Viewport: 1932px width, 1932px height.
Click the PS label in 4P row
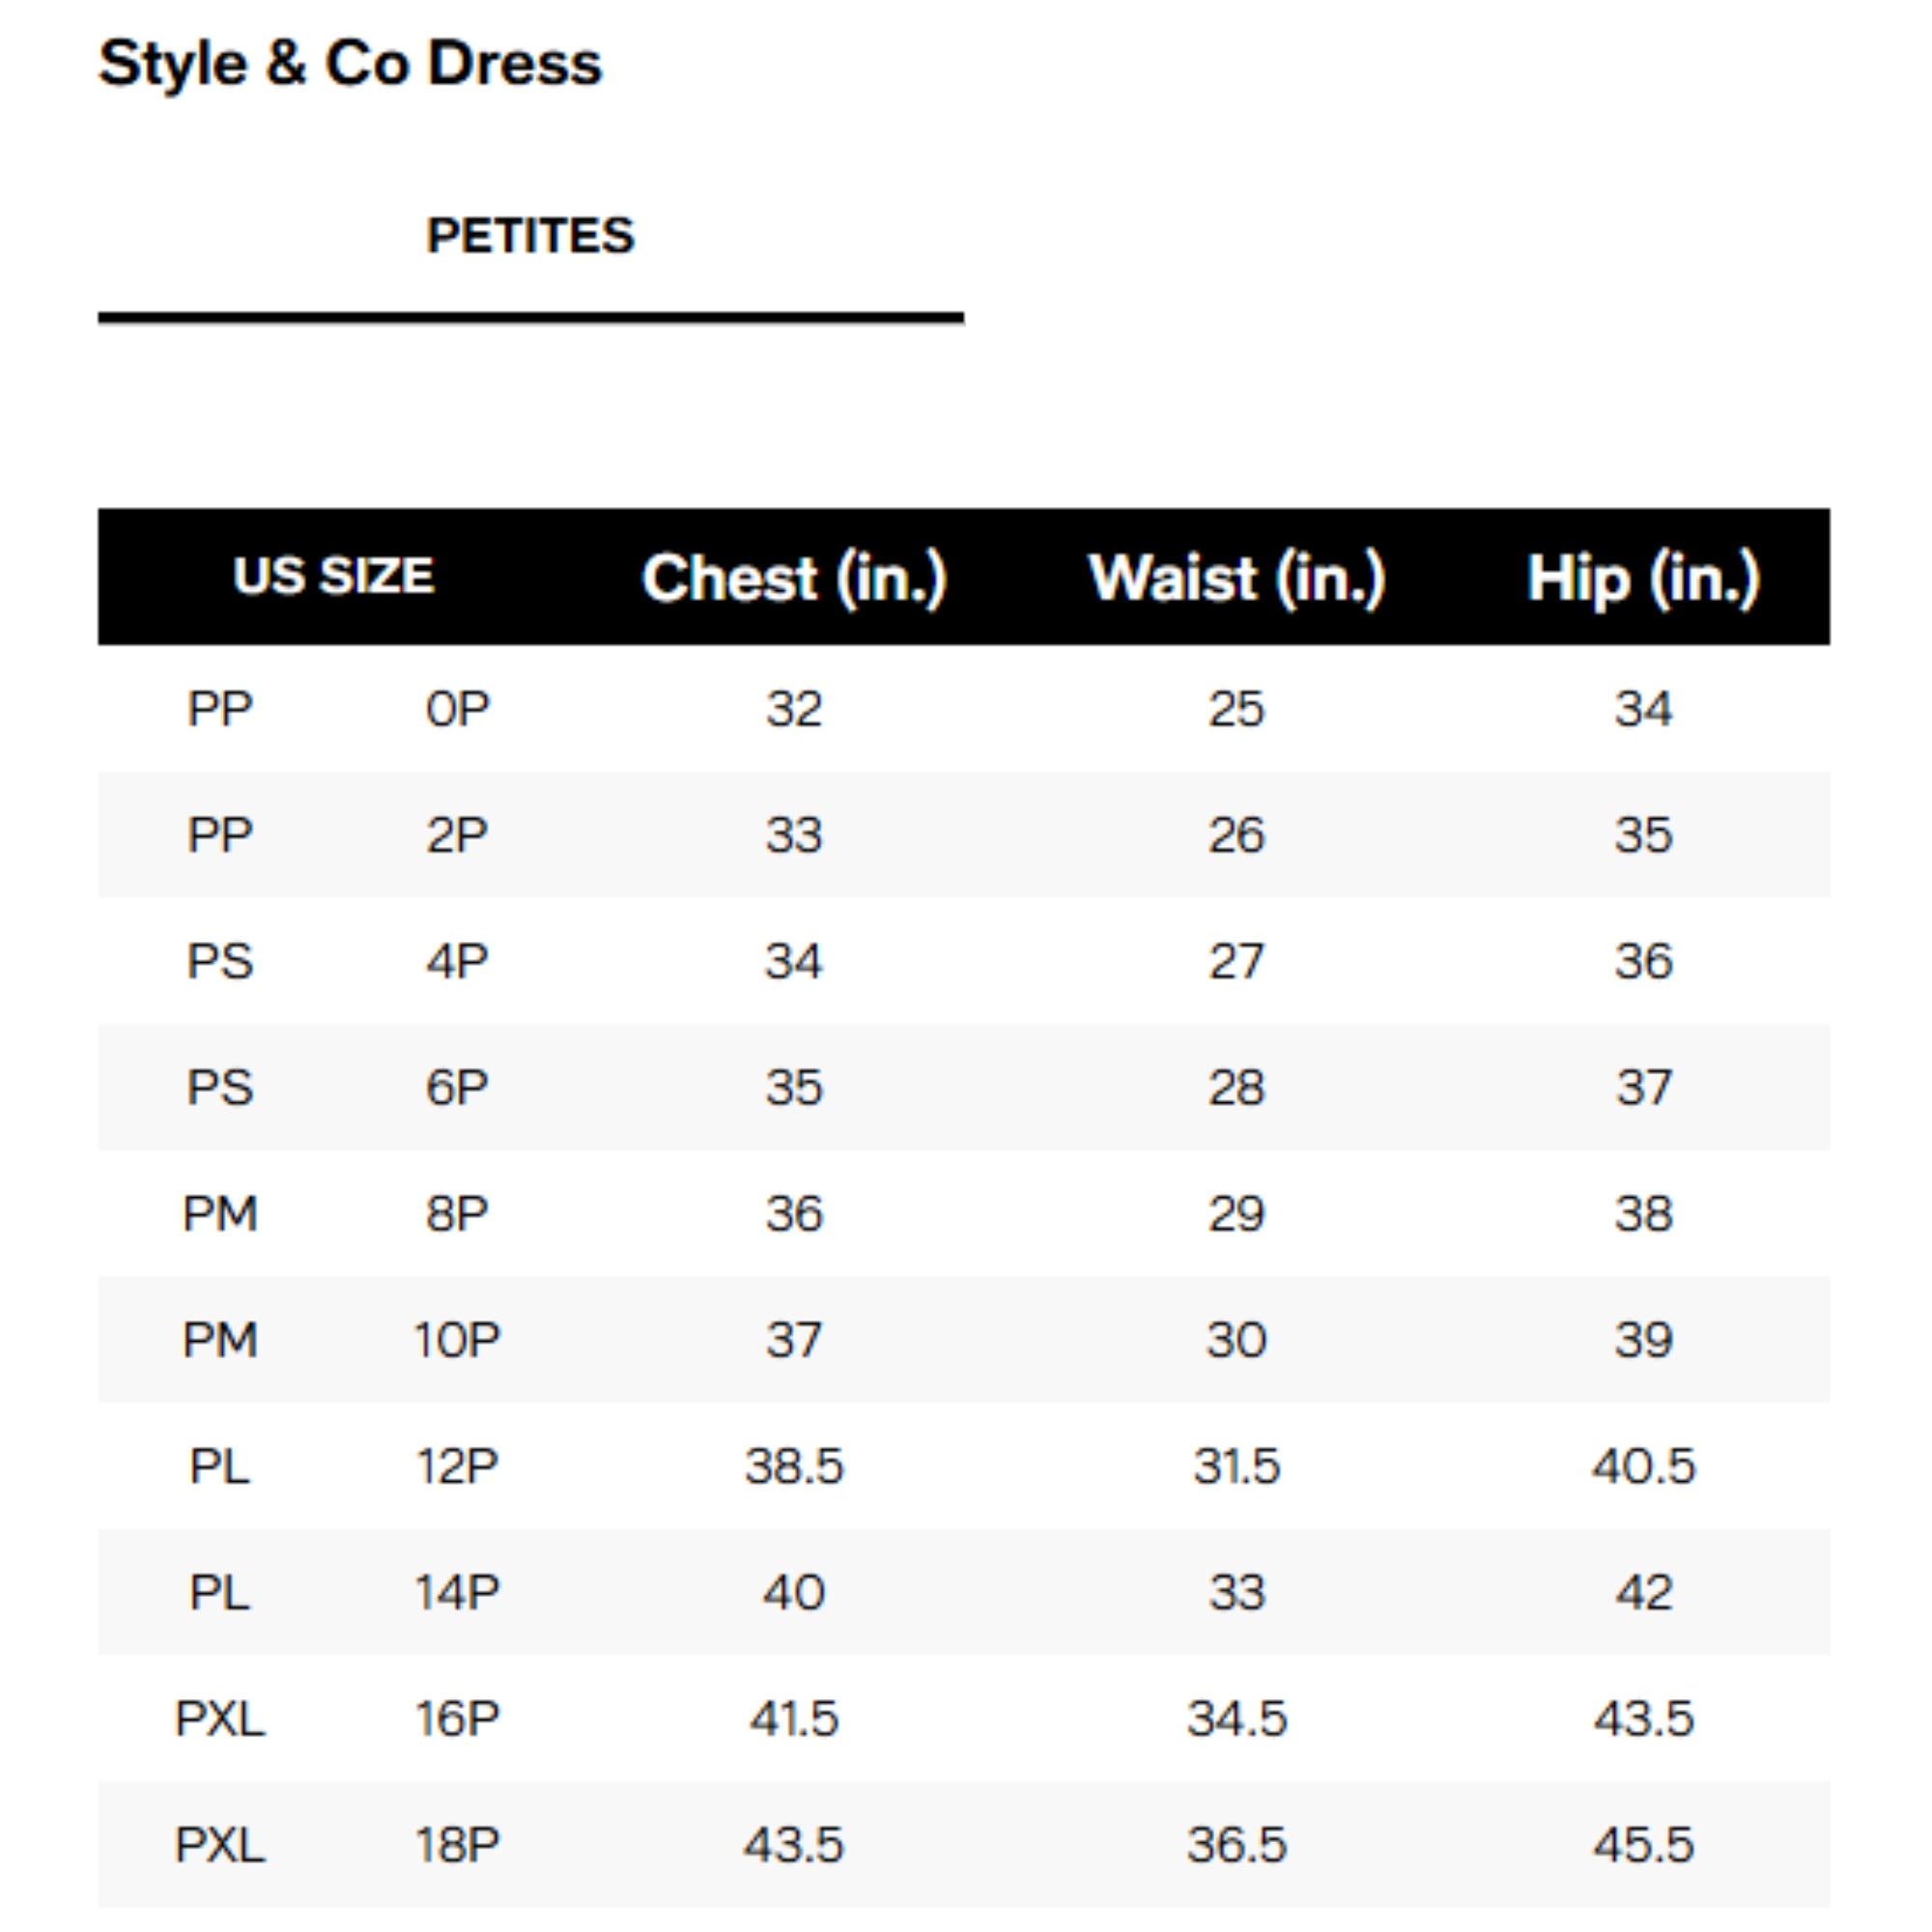pyautogui.click(x=220, y=961)
